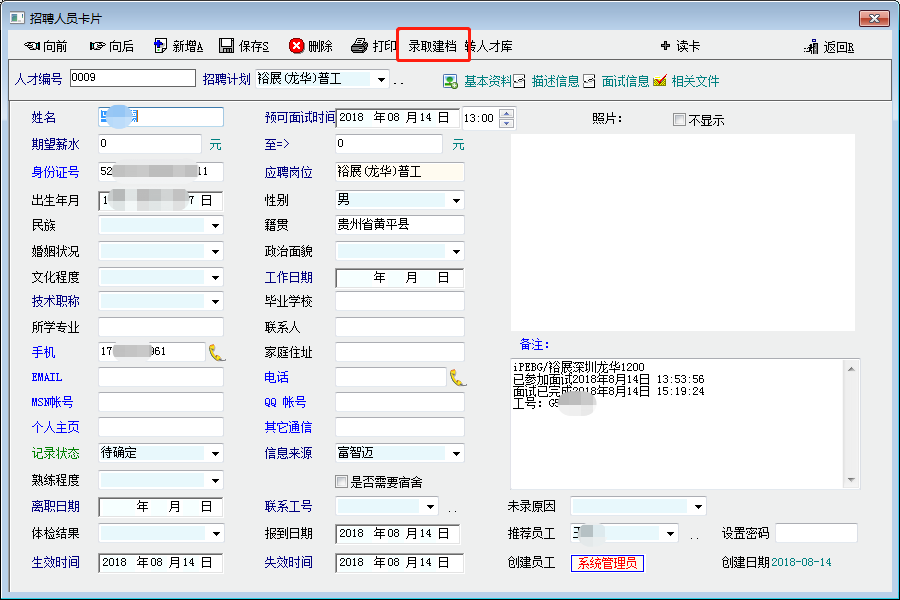Expand the 性别 gender dropdown
The height and width of the screenshot is (600, 900).
(456, 200)
